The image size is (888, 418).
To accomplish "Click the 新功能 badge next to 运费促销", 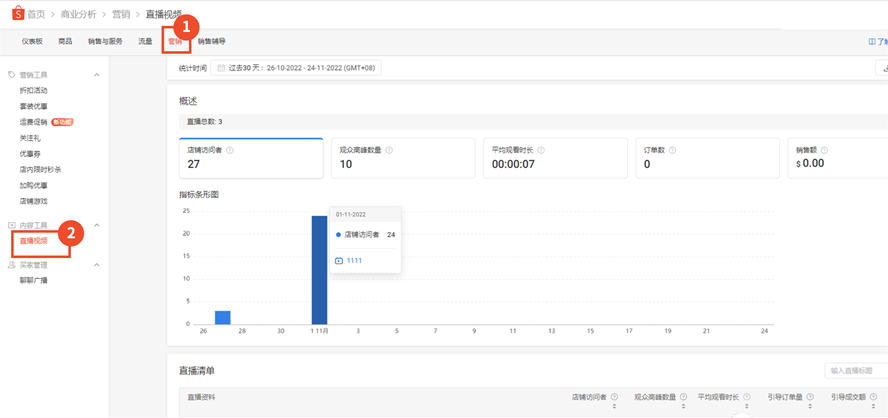I will [62, 122].
